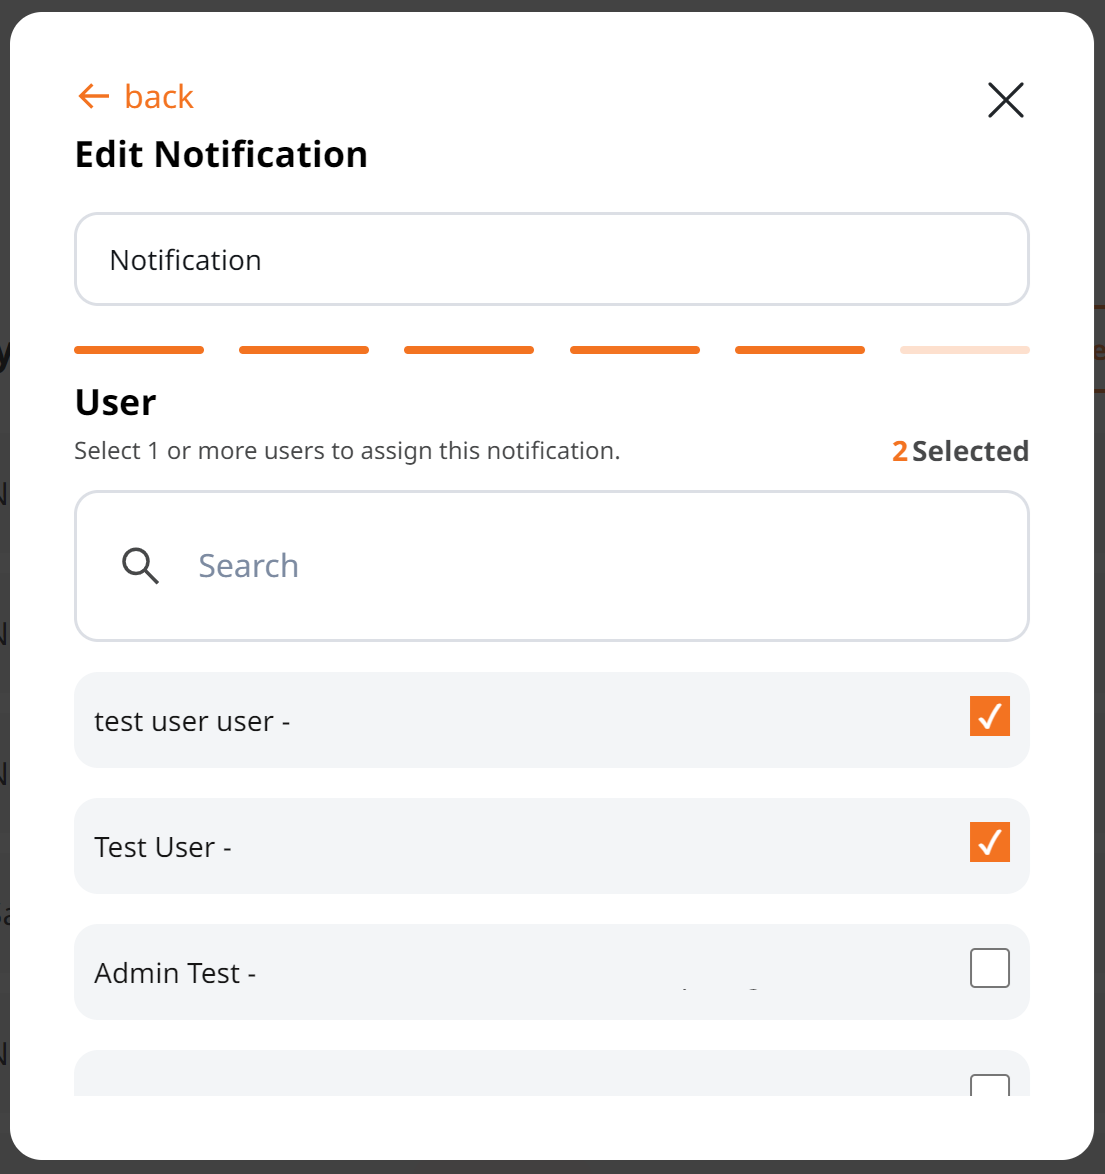Focus the Notification name field
1105x1174 pixels.
pos(552,259)
